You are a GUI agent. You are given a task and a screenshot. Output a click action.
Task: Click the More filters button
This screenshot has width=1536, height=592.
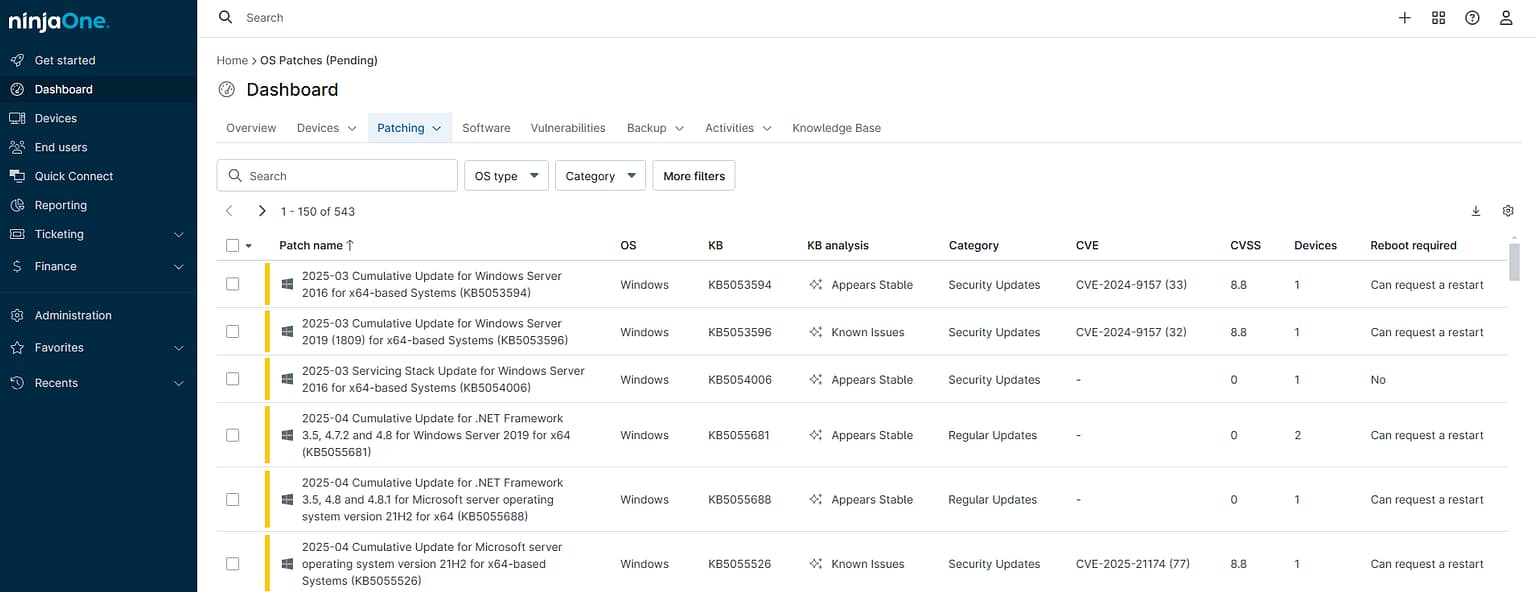[694, 175]
